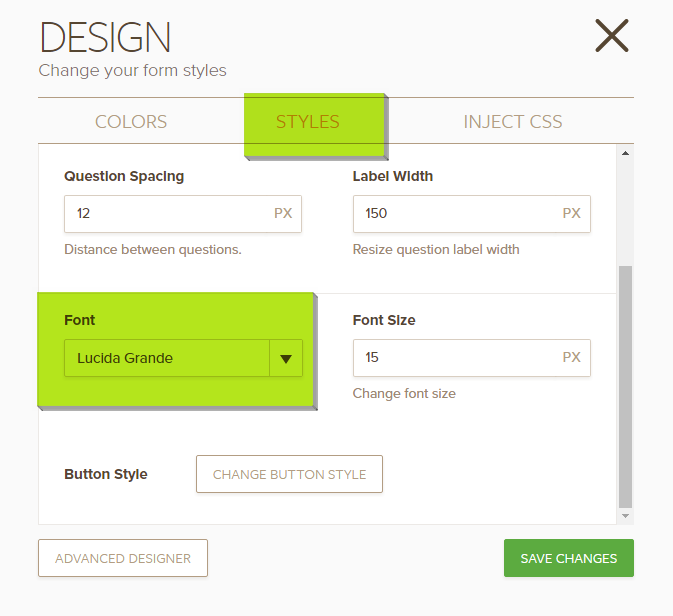Close the Design panel with the X
This screenshot has height=616, width=673.
click(x=611, y=36)
